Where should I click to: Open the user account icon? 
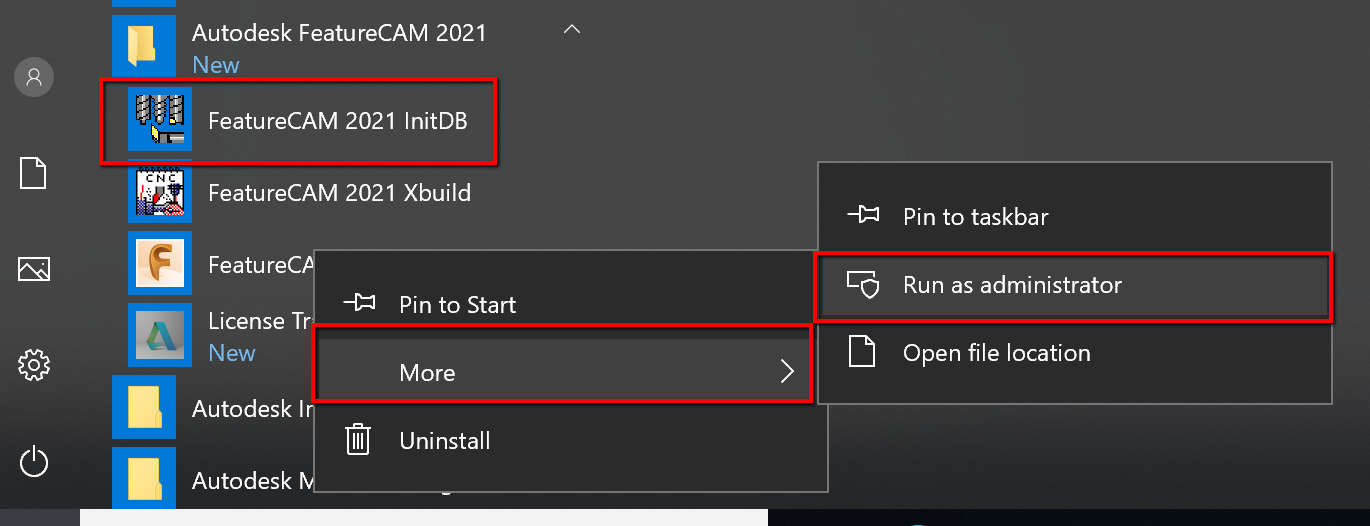34,77
